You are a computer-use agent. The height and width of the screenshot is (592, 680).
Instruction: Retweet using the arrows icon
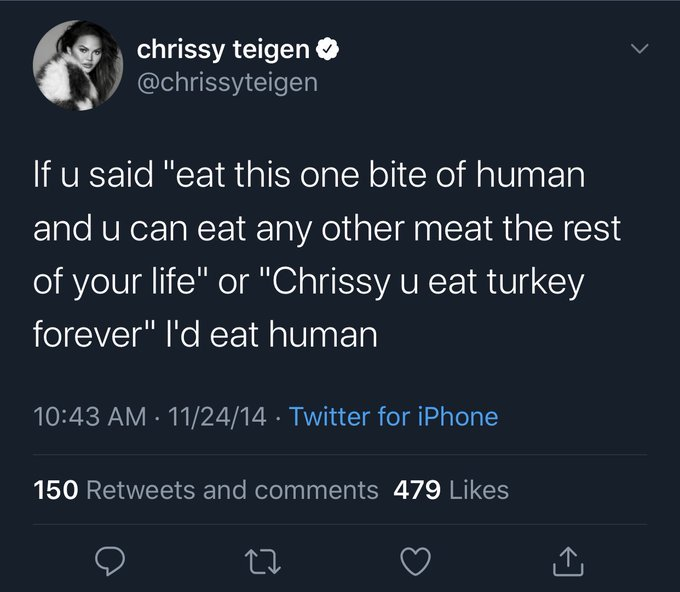click(263, 564)
